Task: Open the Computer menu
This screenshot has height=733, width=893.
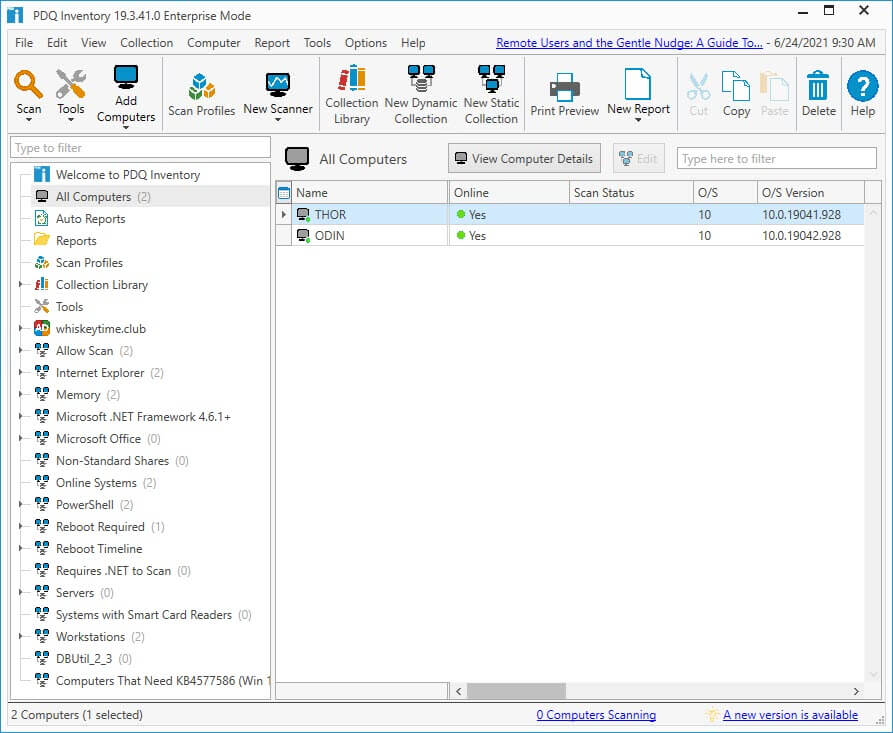Action: (214, 43)
